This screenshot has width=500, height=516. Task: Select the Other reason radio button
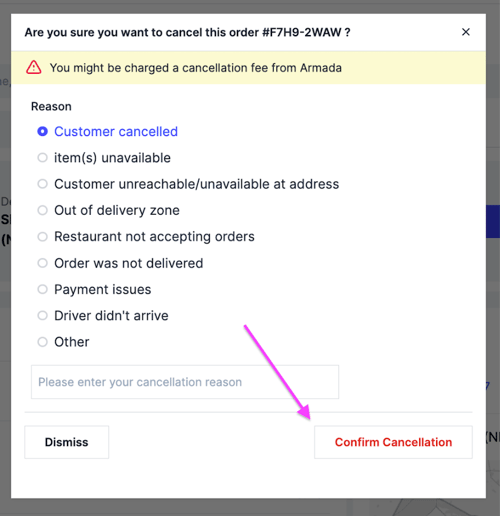point(42,342)
